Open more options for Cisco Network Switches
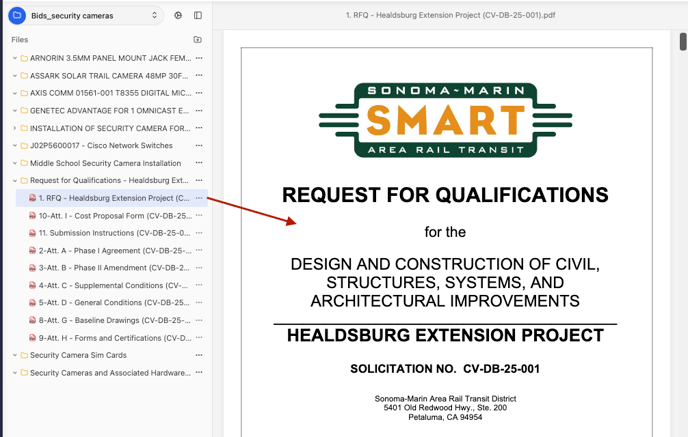This screenshot has height=437, width=688. [199, 145]
